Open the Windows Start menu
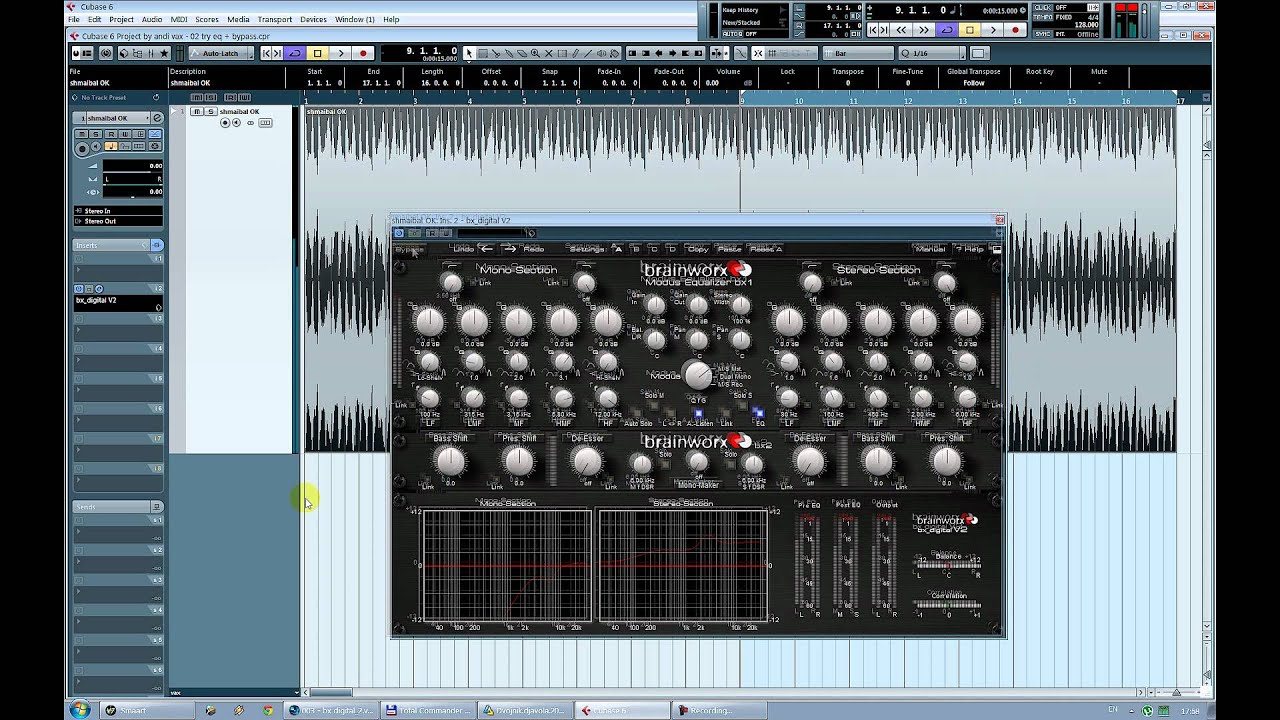Image resolution: width=1280 pixels, height=720 pixels. pos(79,710)
